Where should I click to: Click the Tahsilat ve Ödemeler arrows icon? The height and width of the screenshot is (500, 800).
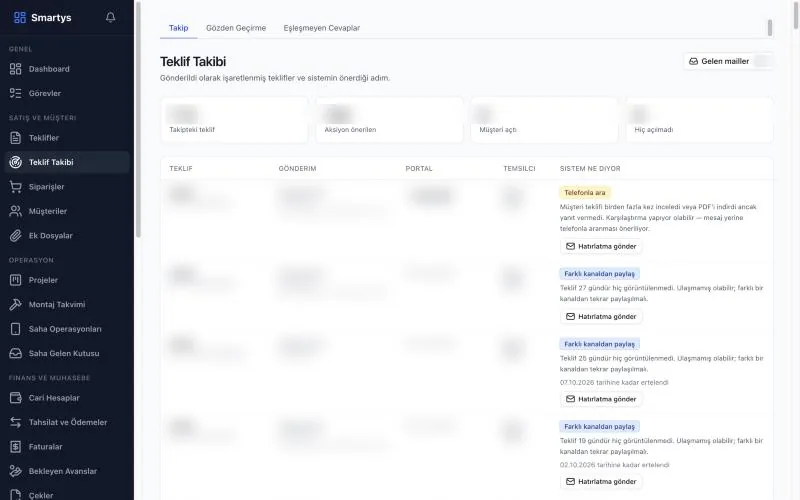pyautogui.click(x=15, y=422)
